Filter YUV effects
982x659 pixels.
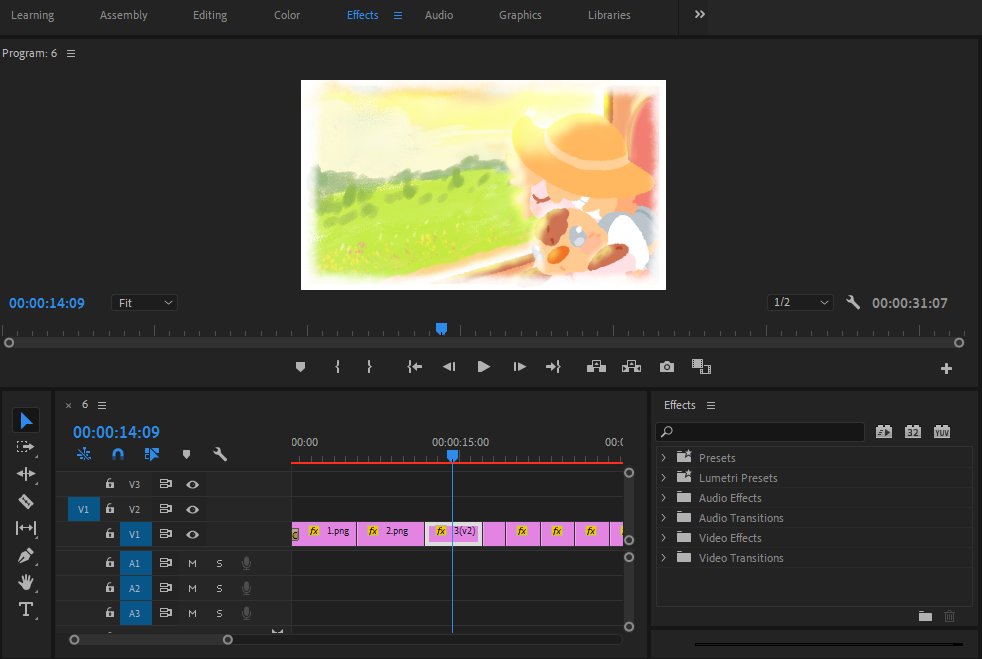click(x=942, y=432)
